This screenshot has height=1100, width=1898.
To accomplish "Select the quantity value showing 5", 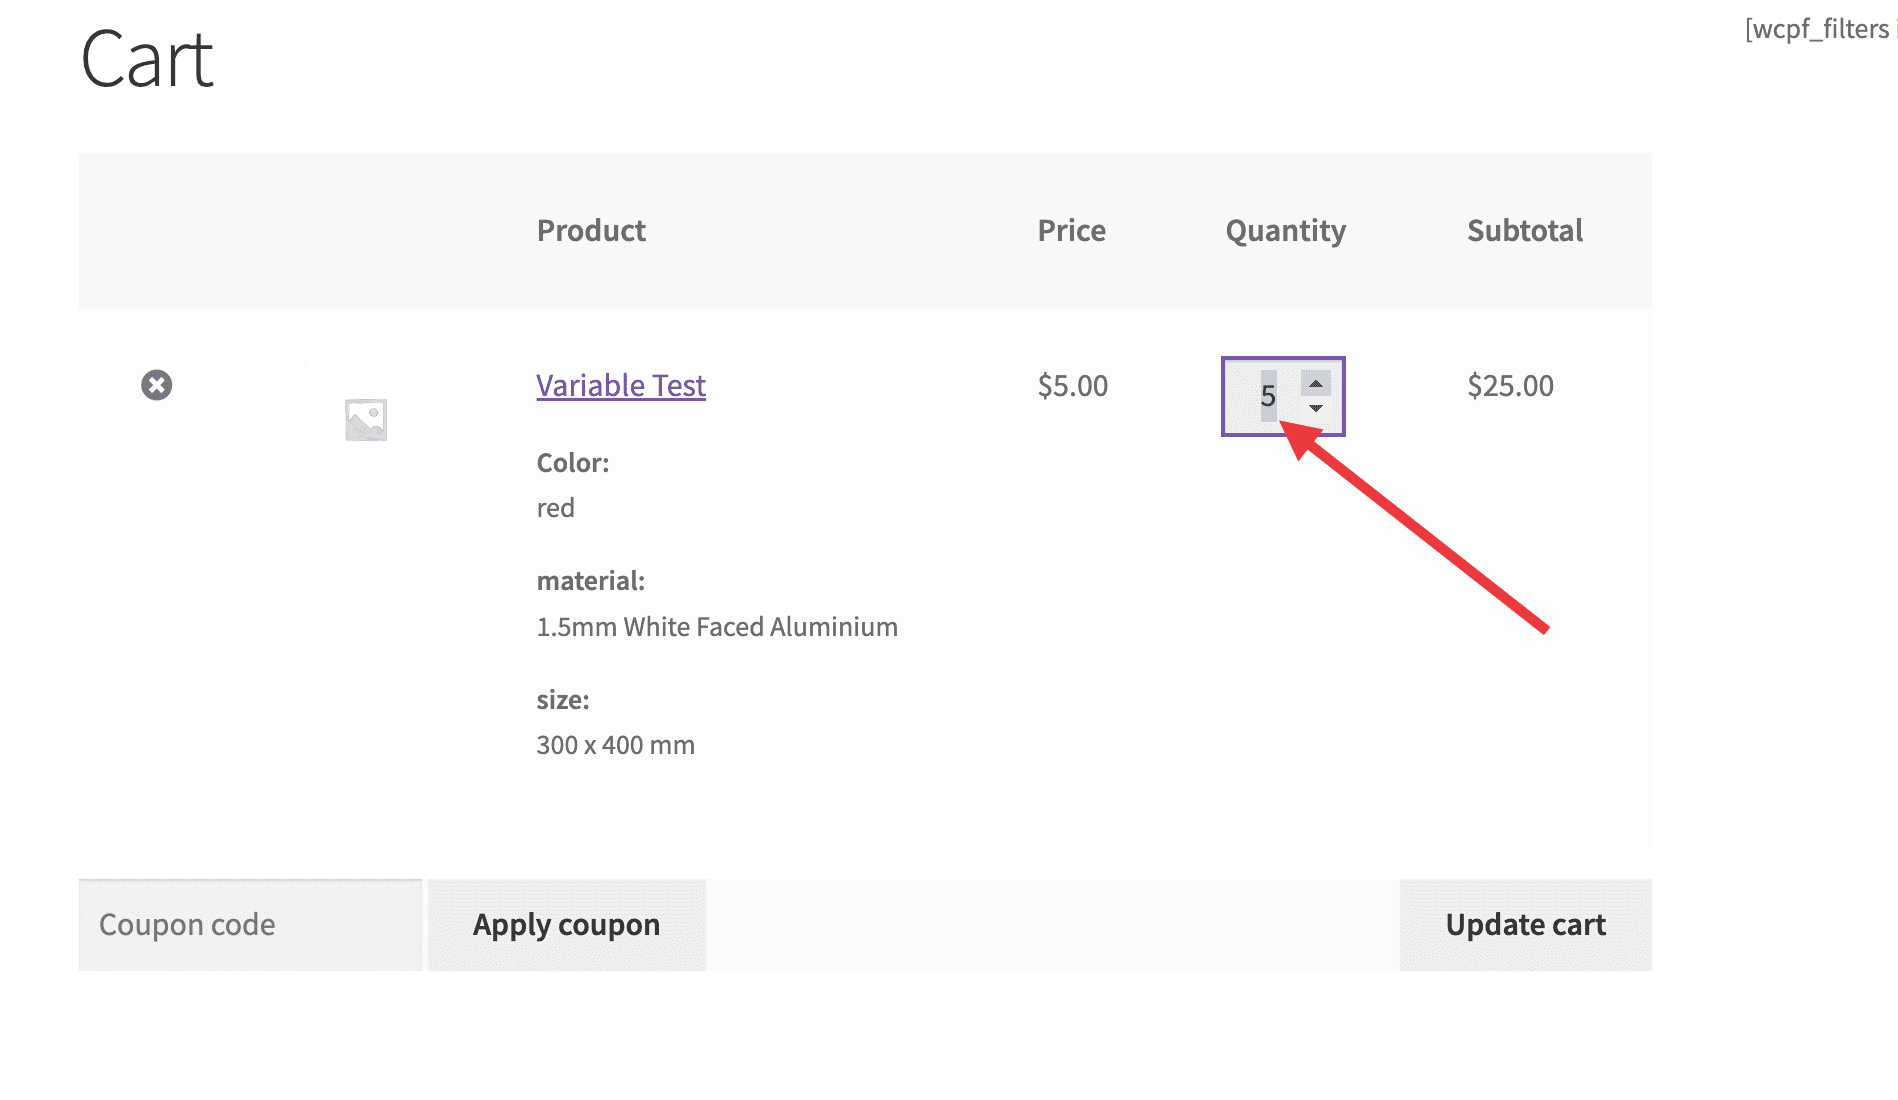I will (1270, 397).
